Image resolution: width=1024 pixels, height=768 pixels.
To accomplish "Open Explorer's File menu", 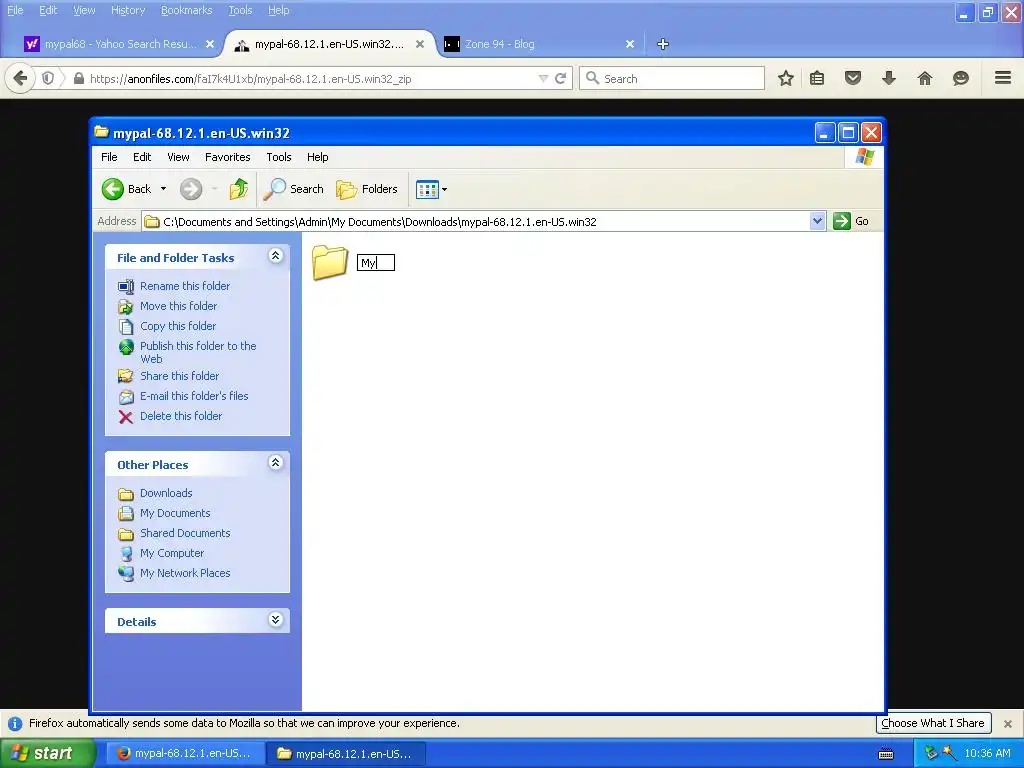I will click(x=109, y=157).
